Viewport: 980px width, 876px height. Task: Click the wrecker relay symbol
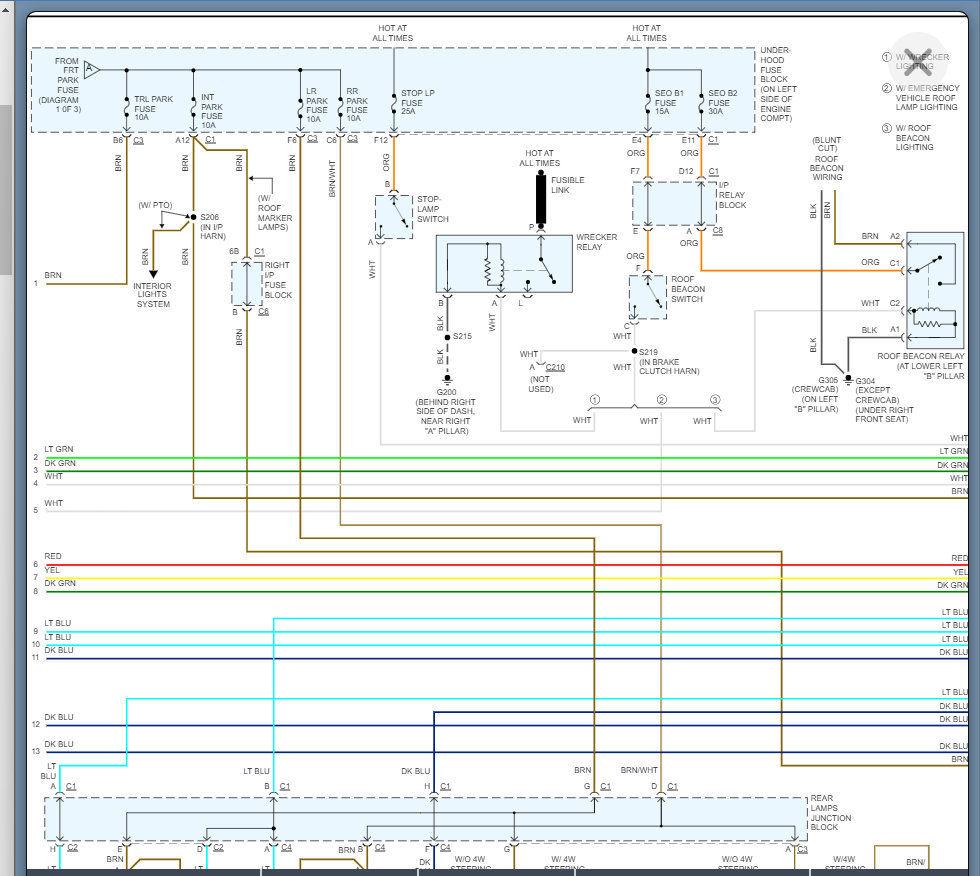[503, 265]
